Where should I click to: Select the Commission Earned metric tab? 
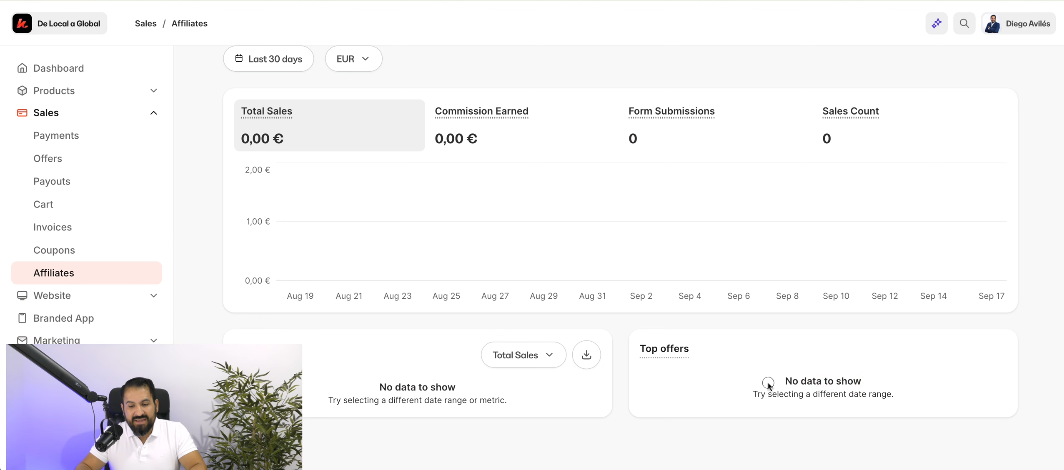point(481,112)
